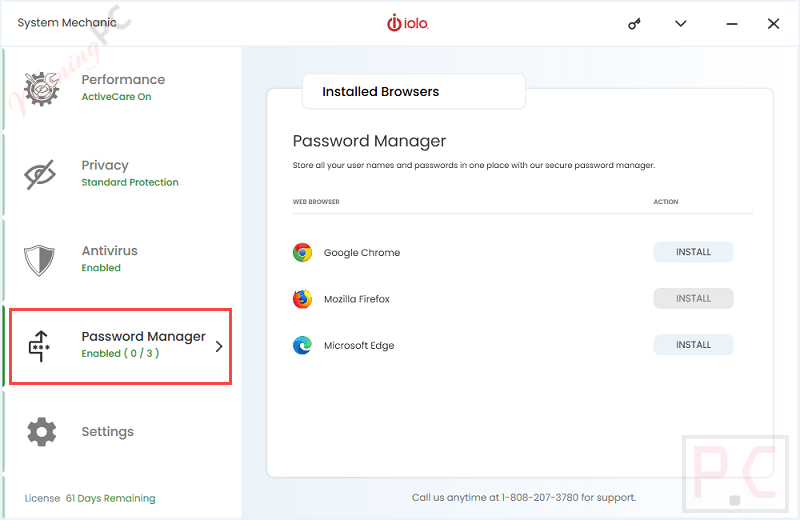
Task: Click the Settings gear icon
Action: pos(41,432)
